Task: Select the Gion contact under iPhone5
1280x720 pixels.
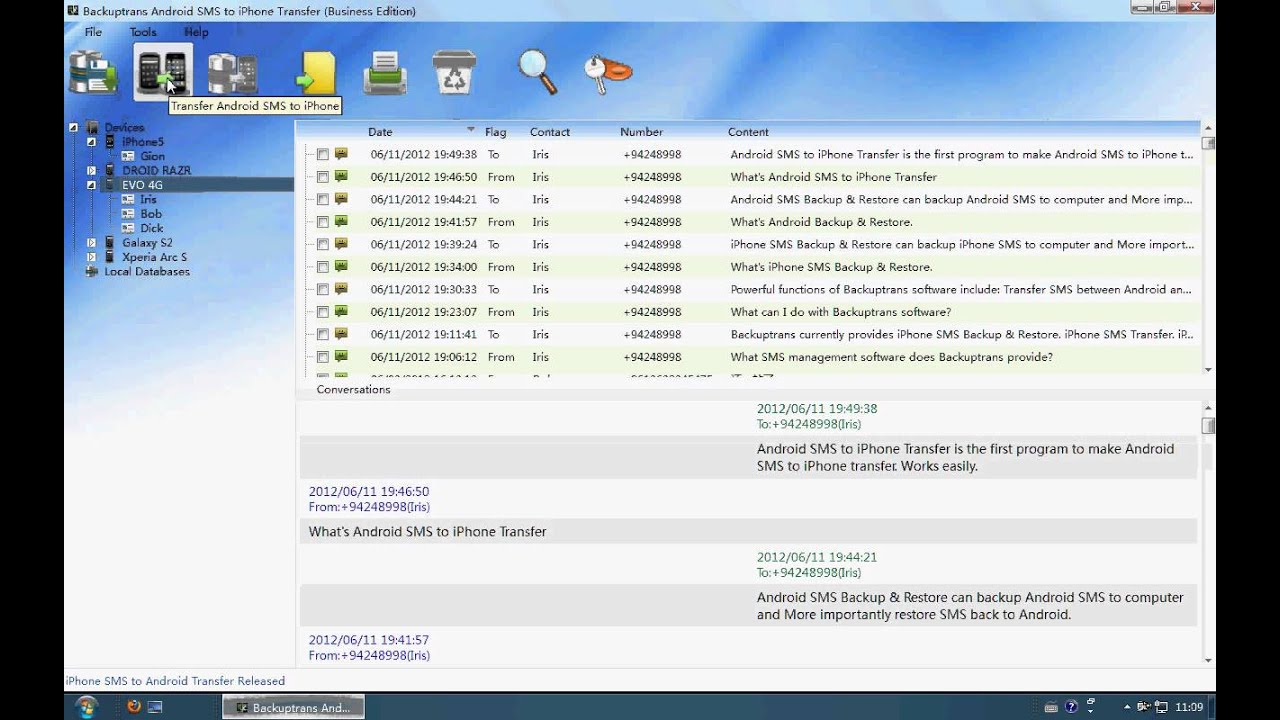Action: tap(152, 156)
